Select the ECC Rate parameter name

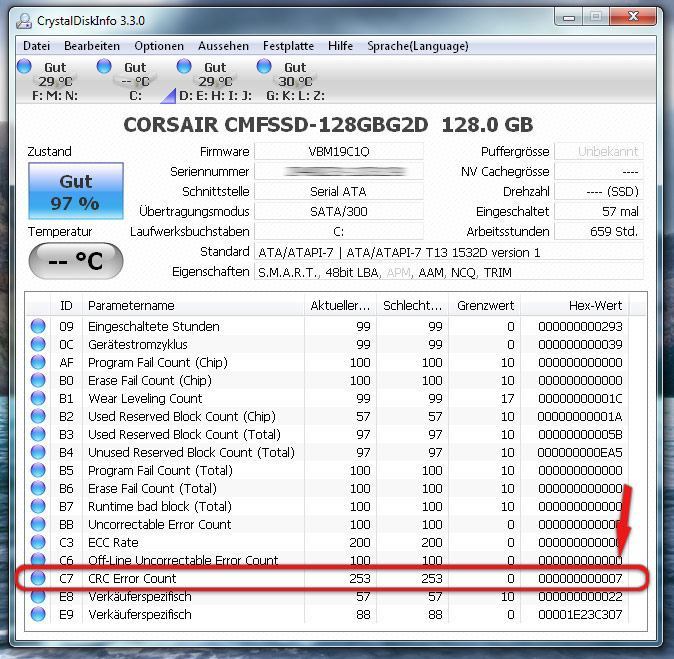click(x=113, y=543)
